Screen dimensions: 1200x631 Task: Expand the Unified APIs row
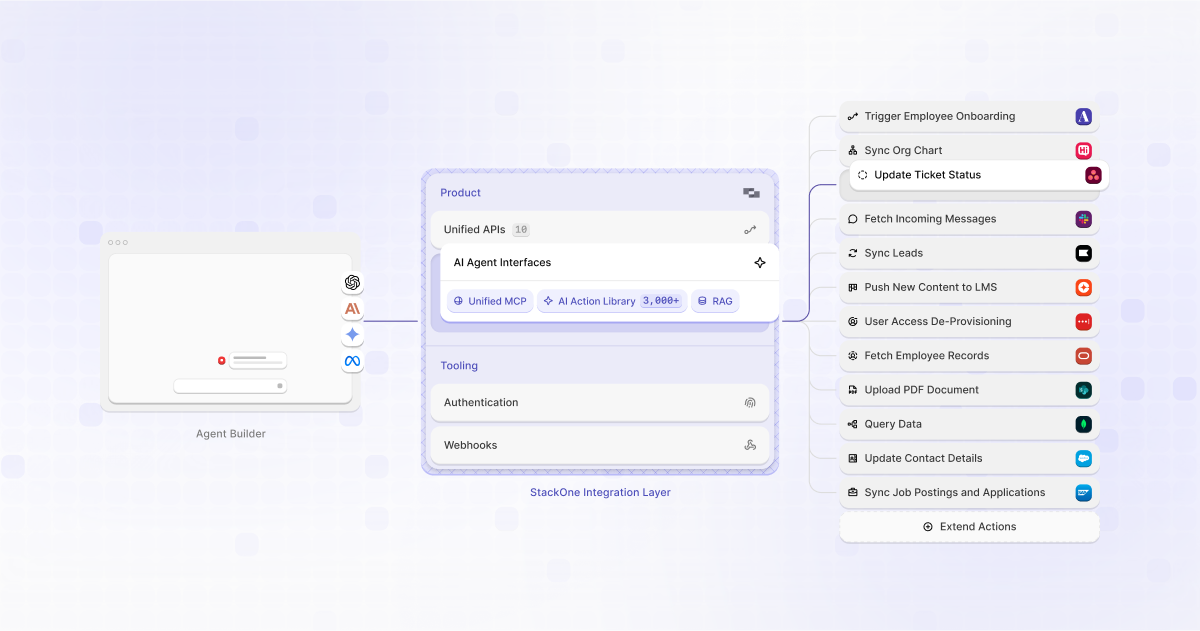[x=600, y=229]
